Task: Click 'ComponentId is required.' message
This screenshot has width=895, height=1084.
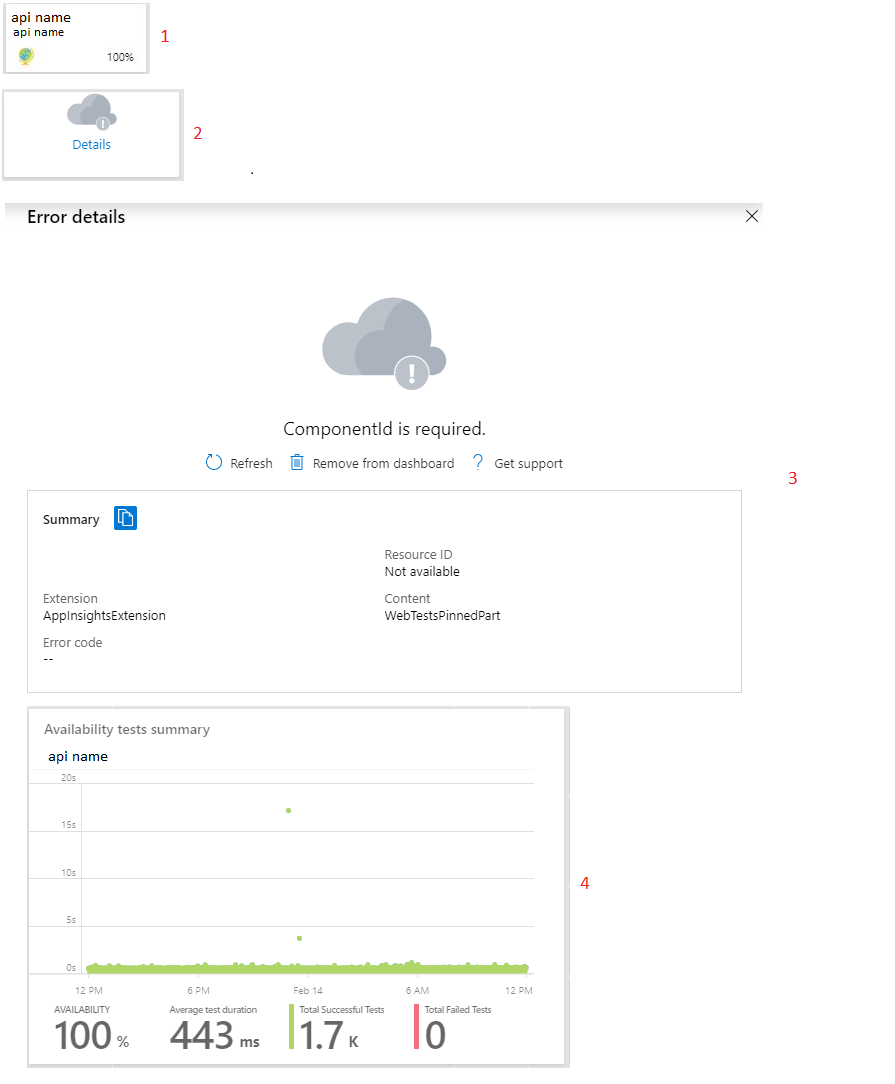Action: 384,429
